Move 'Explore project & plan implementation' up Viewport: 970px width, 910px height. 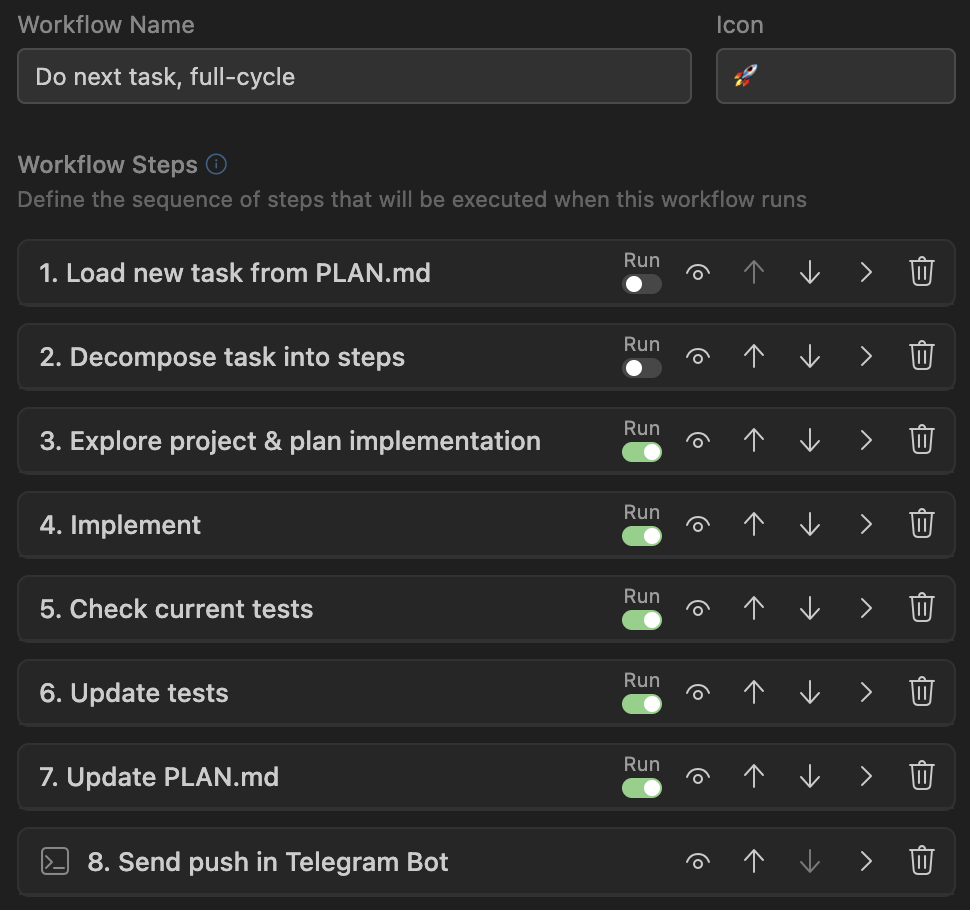[754, 440]
